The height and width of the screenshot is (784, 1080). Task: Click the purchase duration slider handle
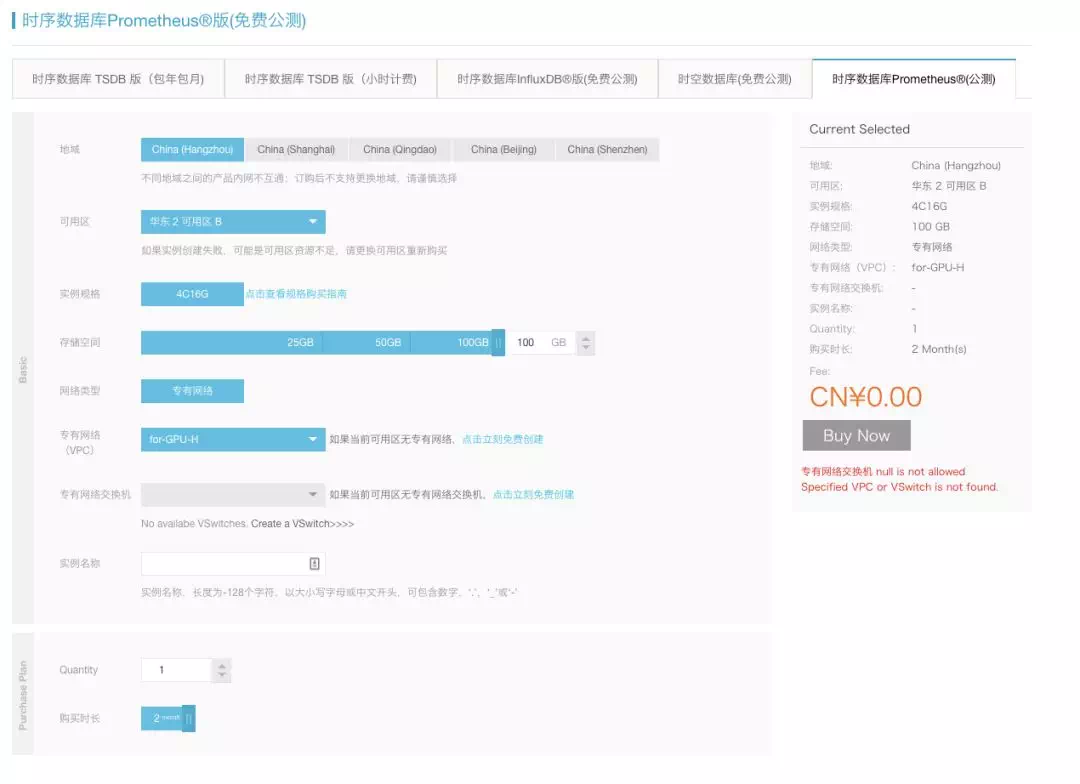(188, 718)
